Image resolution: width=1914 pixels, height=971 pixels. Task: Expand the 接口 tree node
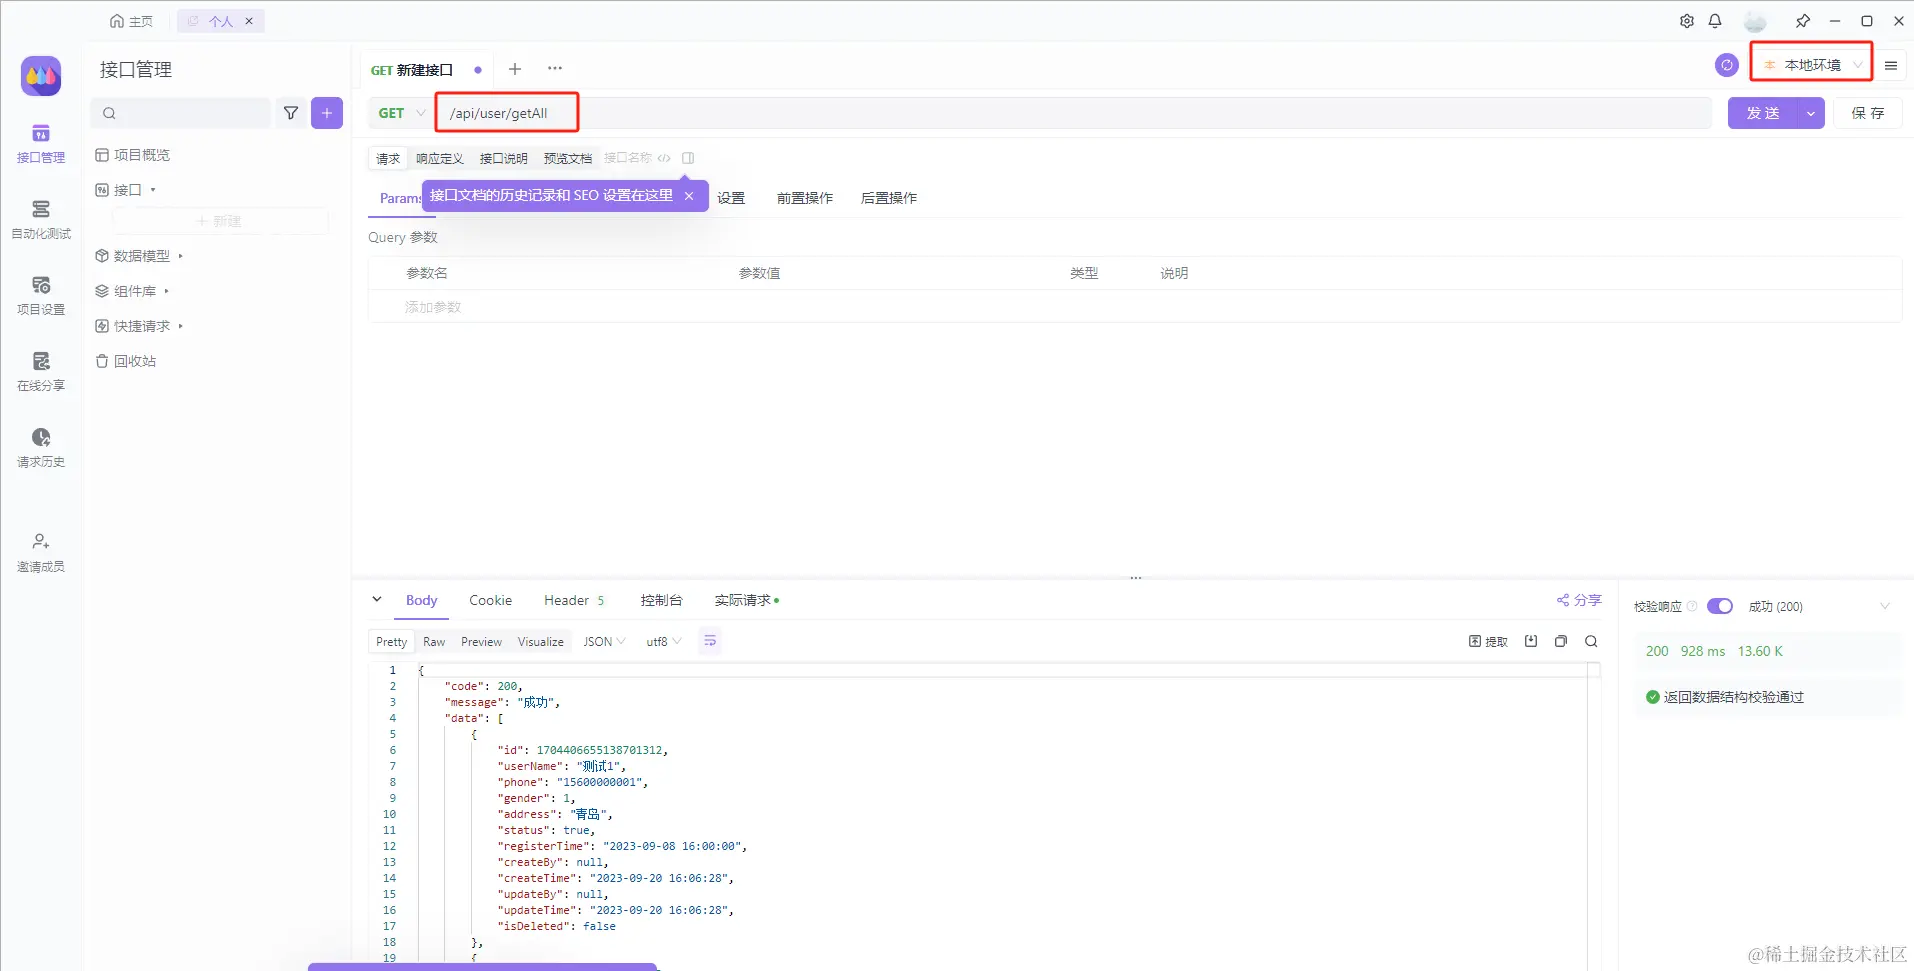pyautogui.click(x=153, y=190)
